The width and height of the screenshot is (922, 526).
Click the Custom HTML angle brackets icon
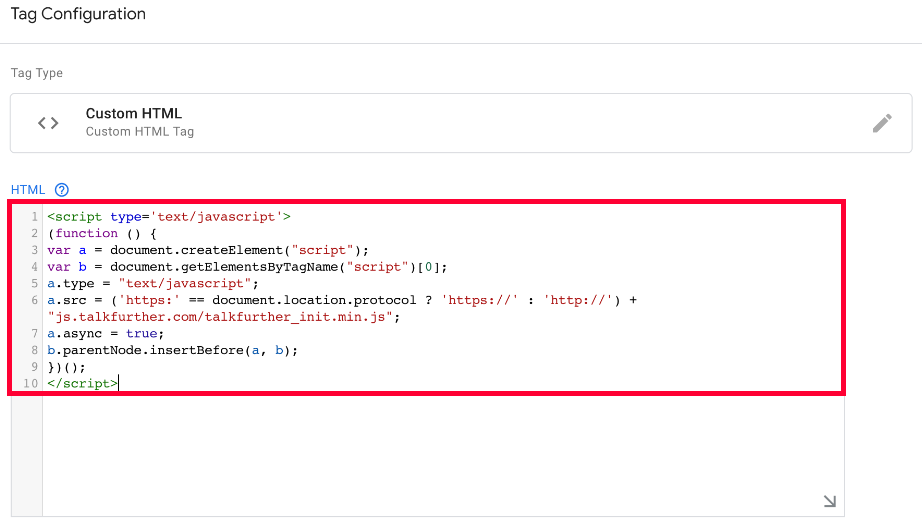(48, 123)
